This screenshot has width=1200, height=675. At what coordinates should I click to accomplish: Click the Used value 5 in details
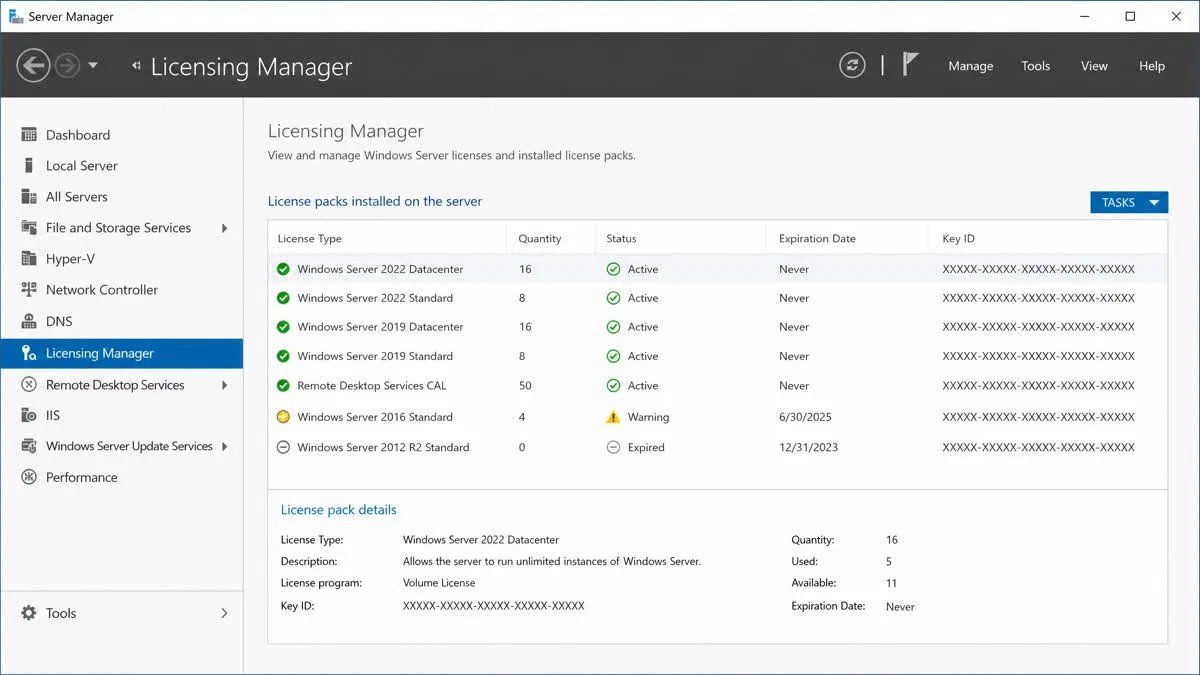click(x=888, y=562)
